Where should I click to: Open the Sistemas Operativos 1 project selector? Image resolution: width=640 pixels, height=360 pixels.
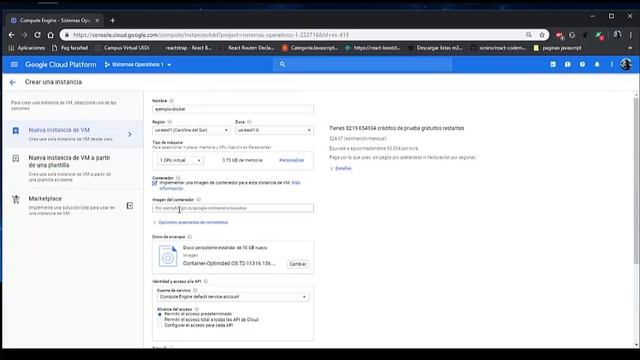click(x=138, y=64)
